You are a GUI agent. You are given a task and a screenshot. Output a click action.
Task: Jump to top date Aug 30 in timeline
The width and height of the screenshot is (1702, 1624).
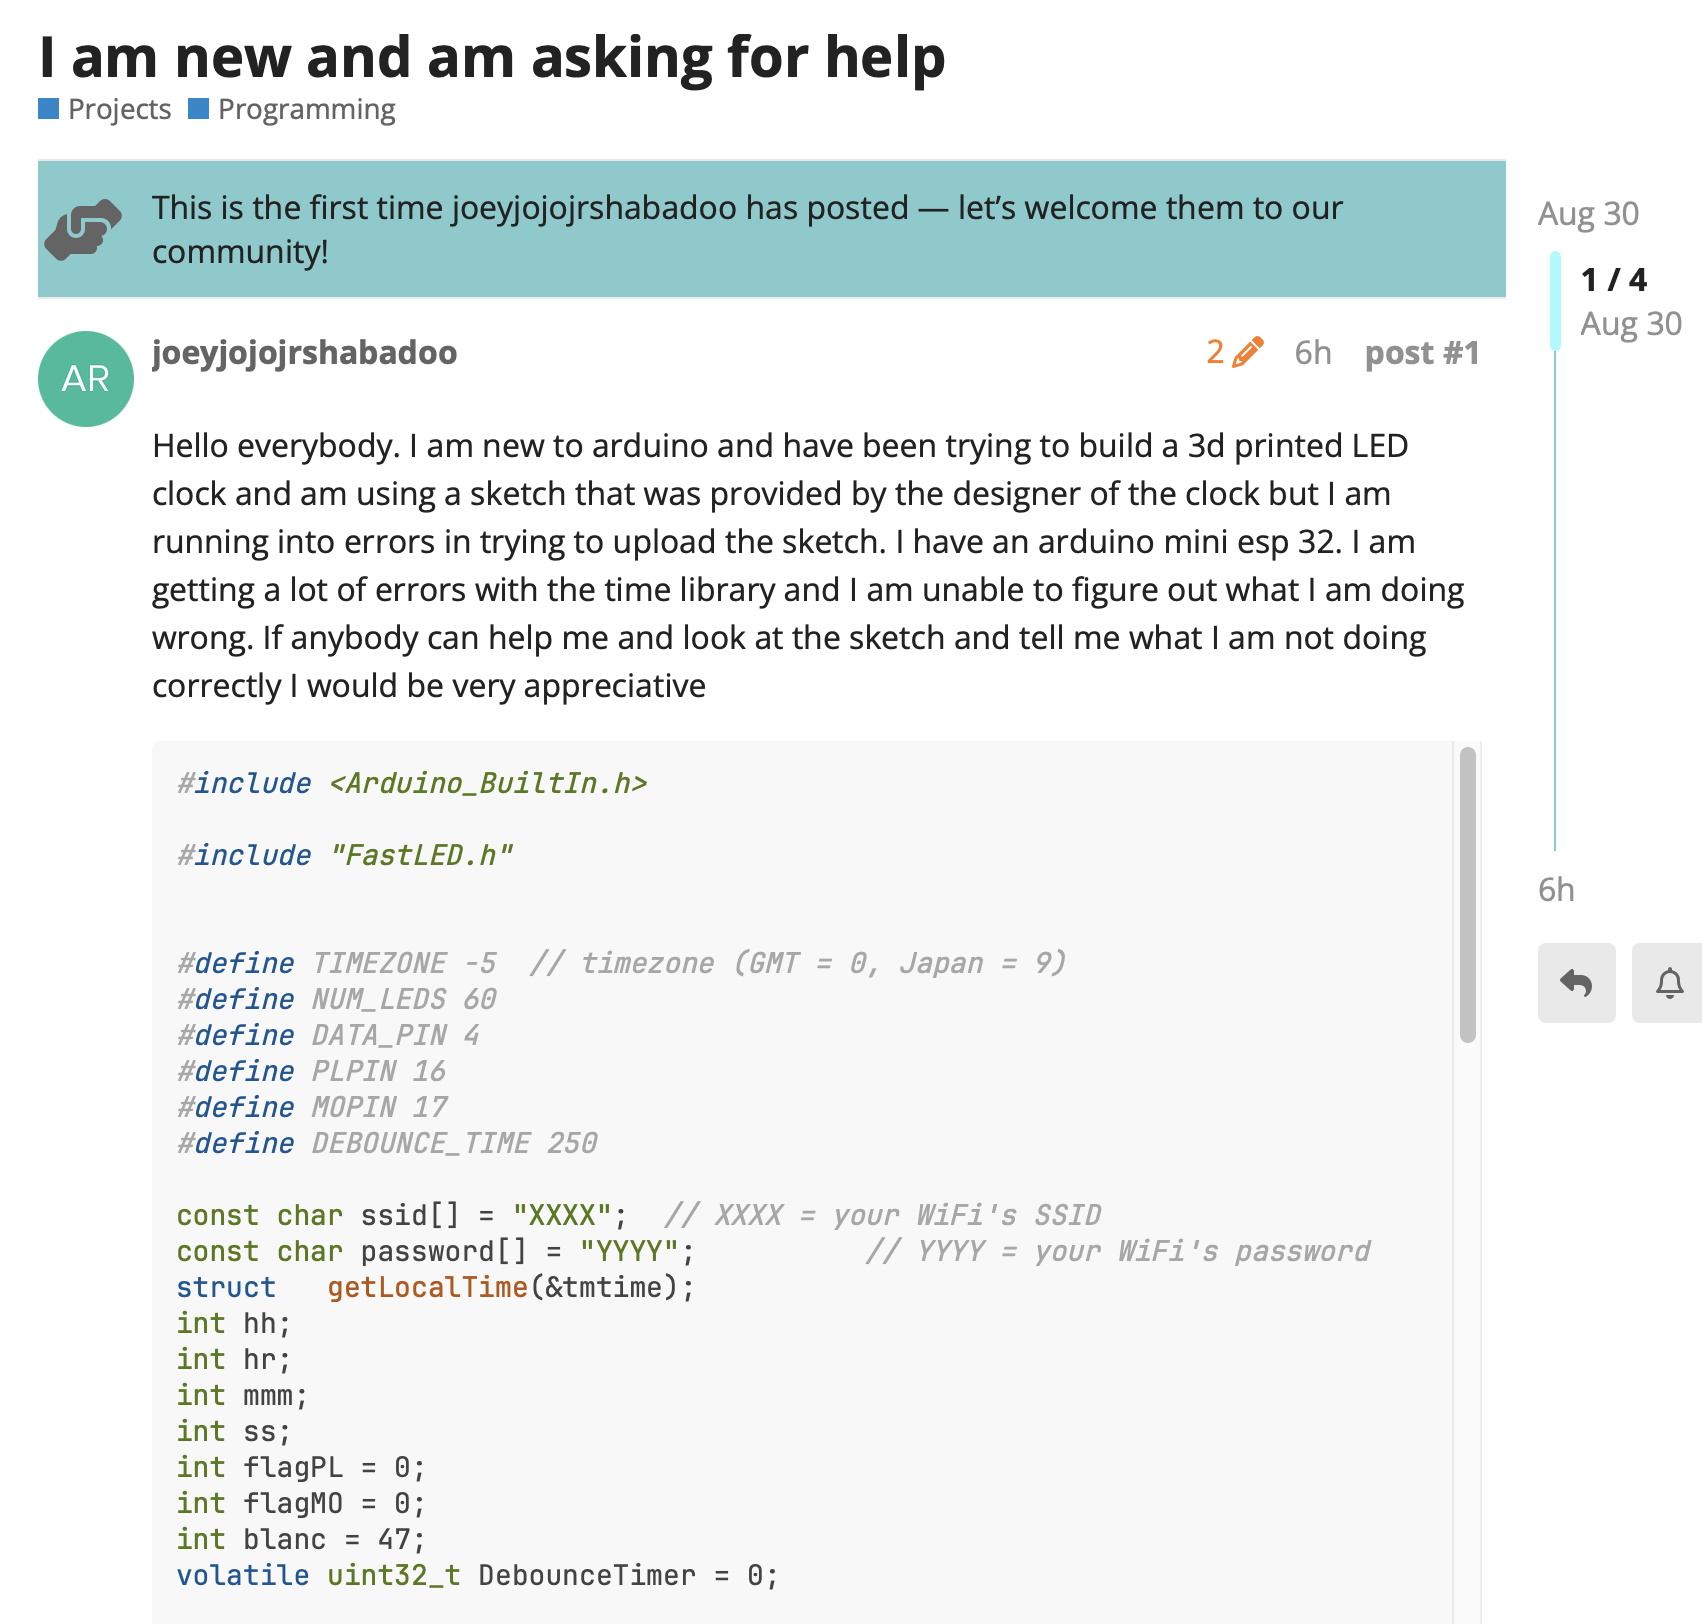(1588, 213)
